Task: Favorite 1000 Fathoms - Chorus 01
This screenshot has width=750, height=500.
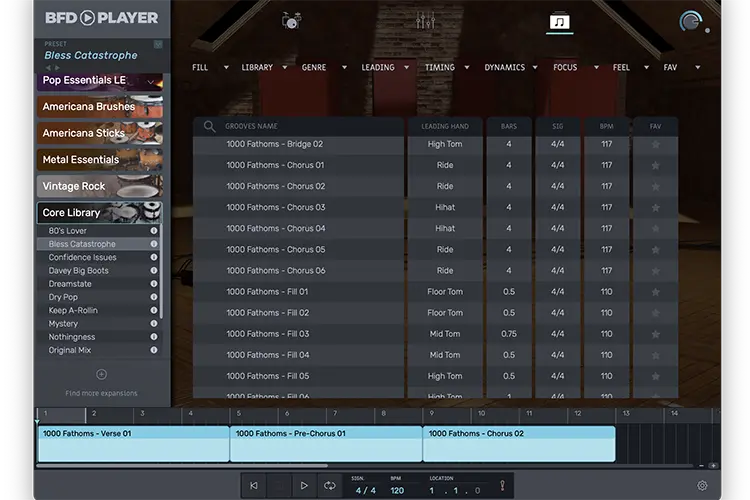Action: [655, 166]
